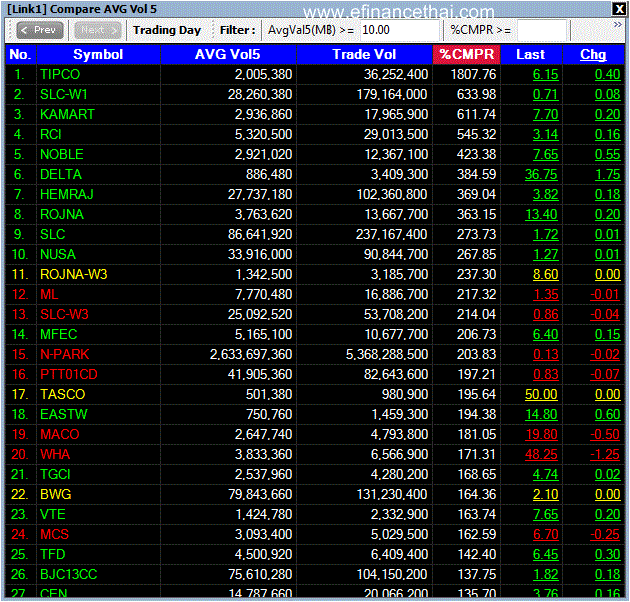This screenshot has width=630, height=602.
Task: Select the RCI symbol
Action: pyautogui.click(x=51, y=134)
